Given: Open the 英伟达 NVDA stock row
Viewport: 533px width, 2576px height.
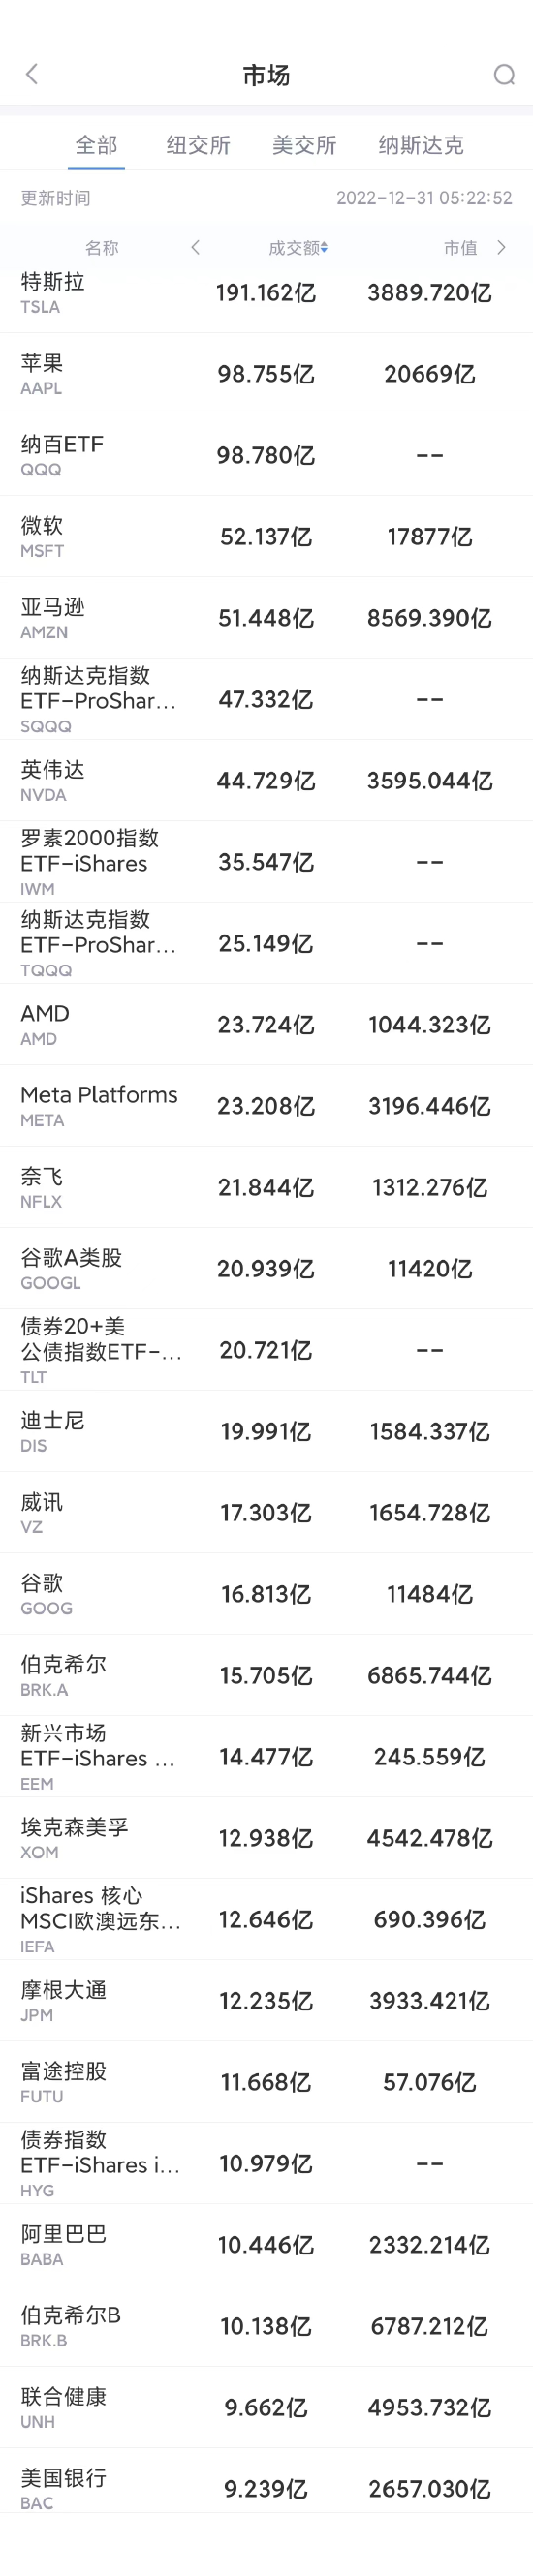Looking at the screenshot, I should [266, 780].
